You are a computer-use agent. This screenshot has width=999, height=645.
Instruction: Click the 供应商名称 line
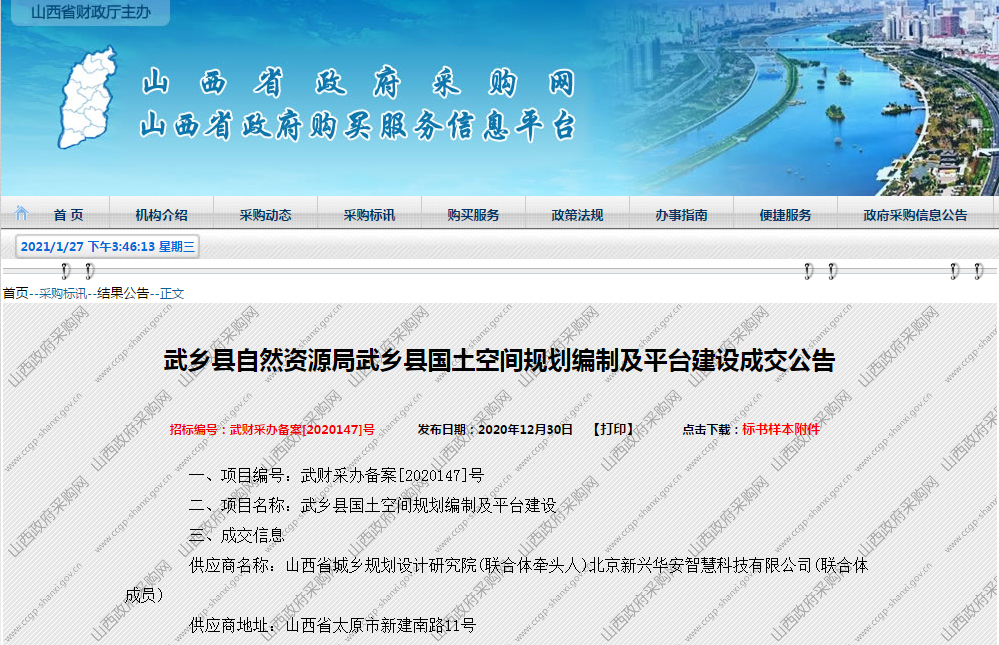point(497,580)
